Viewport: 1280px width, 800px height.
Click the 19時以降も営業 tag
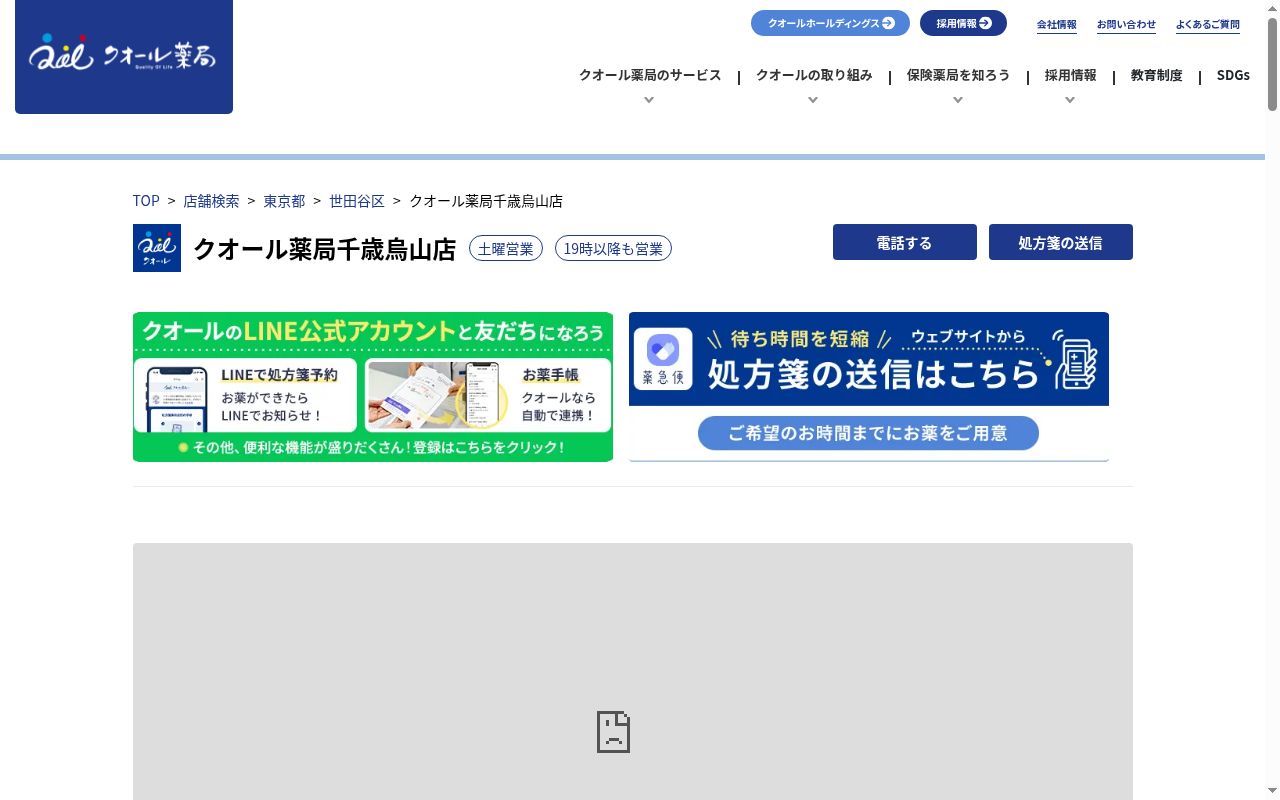(613, 248)
